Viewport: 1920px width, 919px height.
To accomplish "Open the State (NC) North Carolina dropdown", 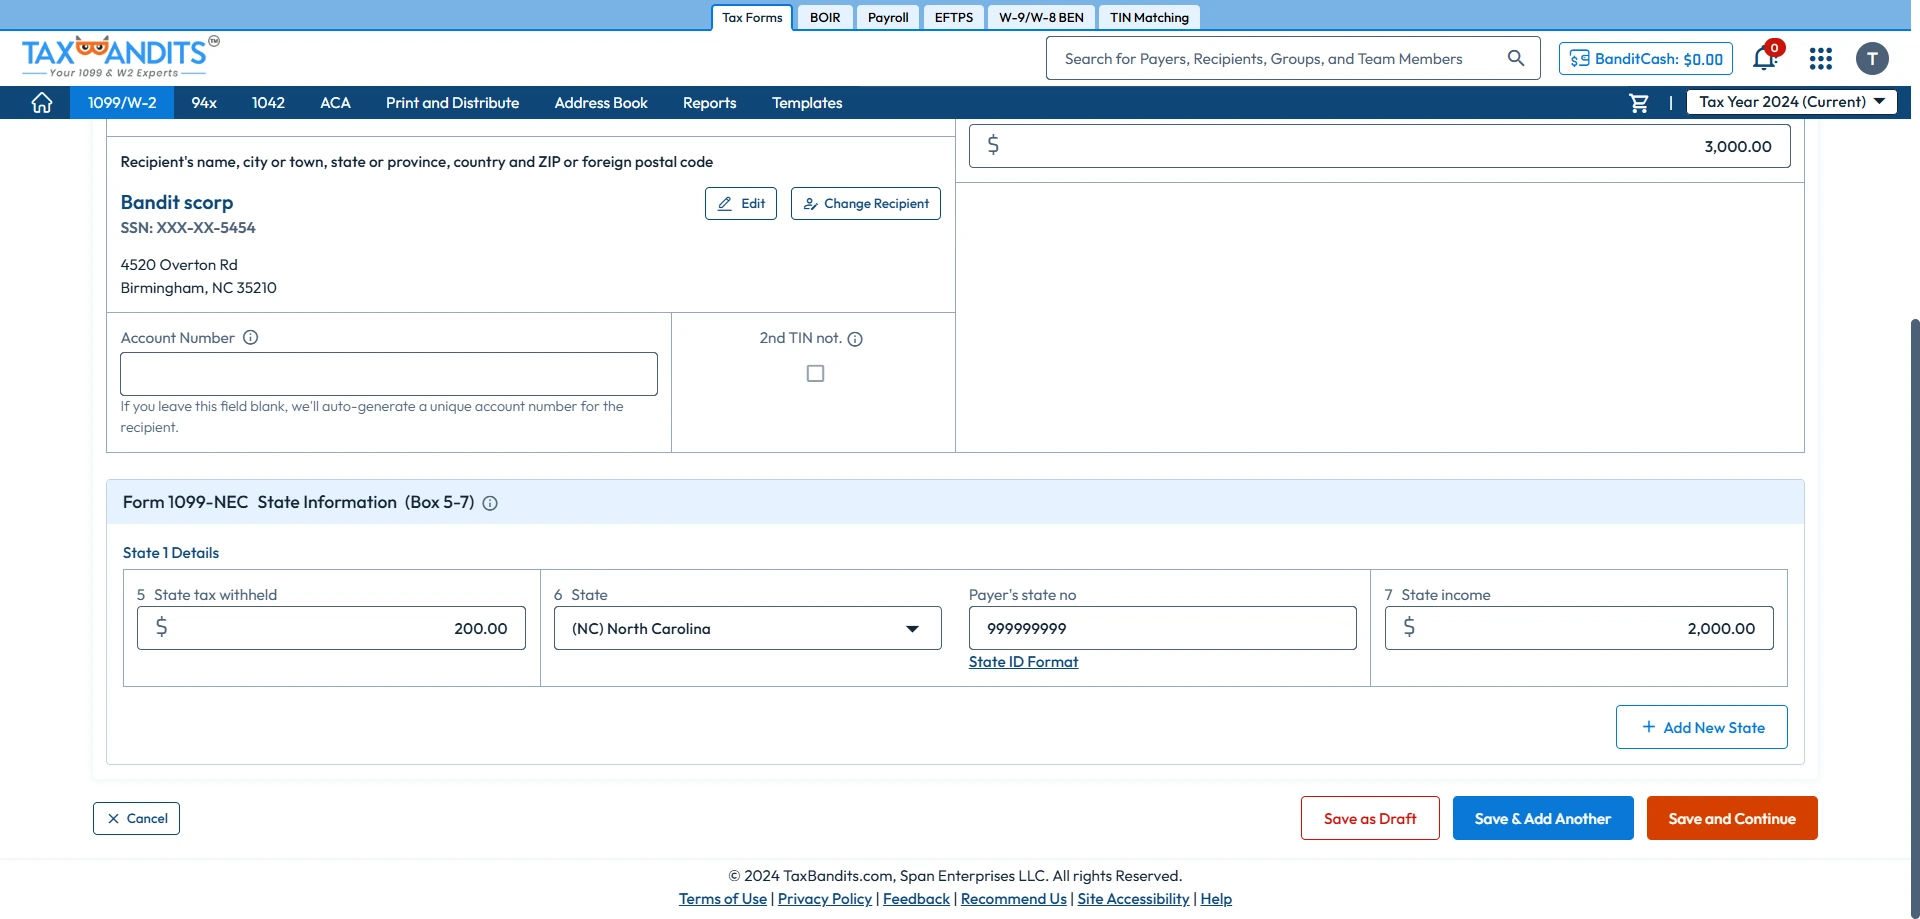I will point(748,628).
